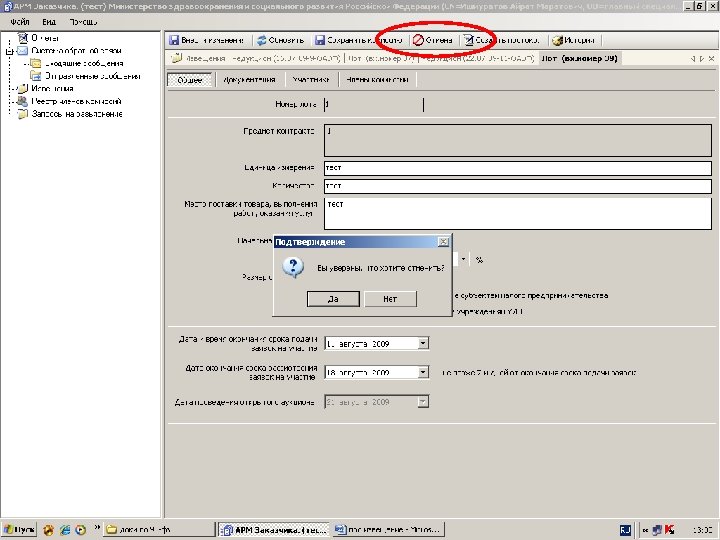Screen dimensions: 720x540
Task: Click 'Да' in the confirmation dialog
Action: [x=333, y=299]
